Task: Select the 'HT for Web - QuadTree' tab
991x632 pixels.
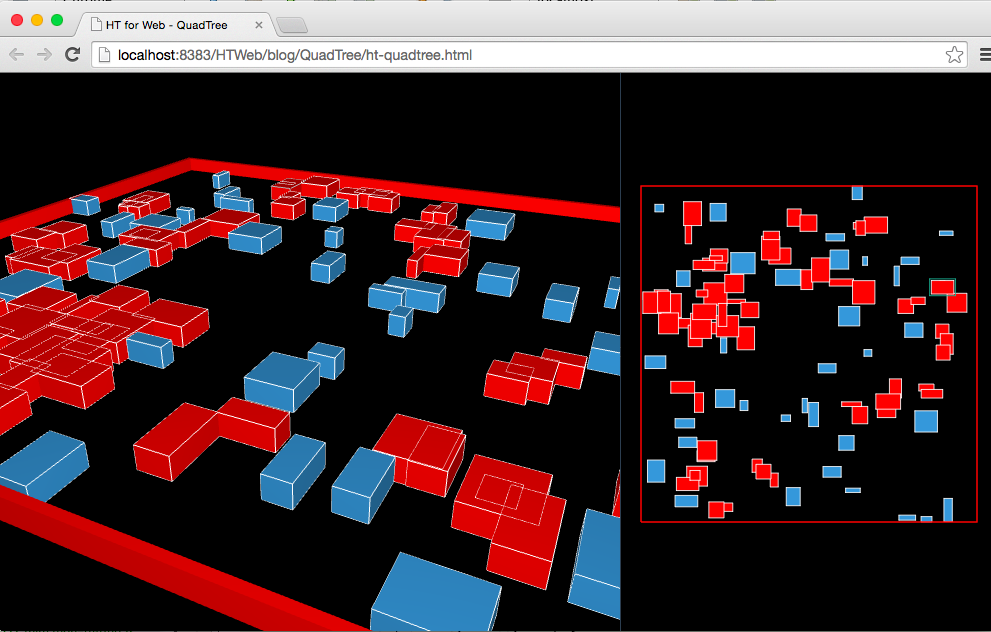Action: tap(170, 23)
